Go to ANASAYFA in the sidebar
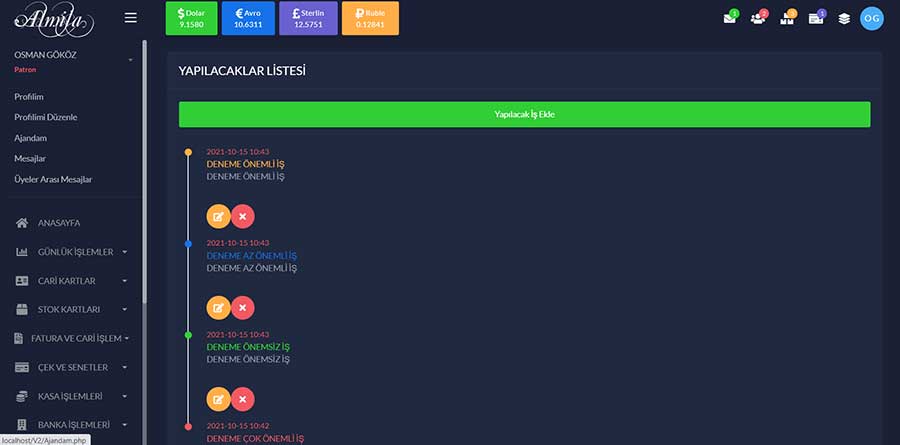 [x=58, y=222]
